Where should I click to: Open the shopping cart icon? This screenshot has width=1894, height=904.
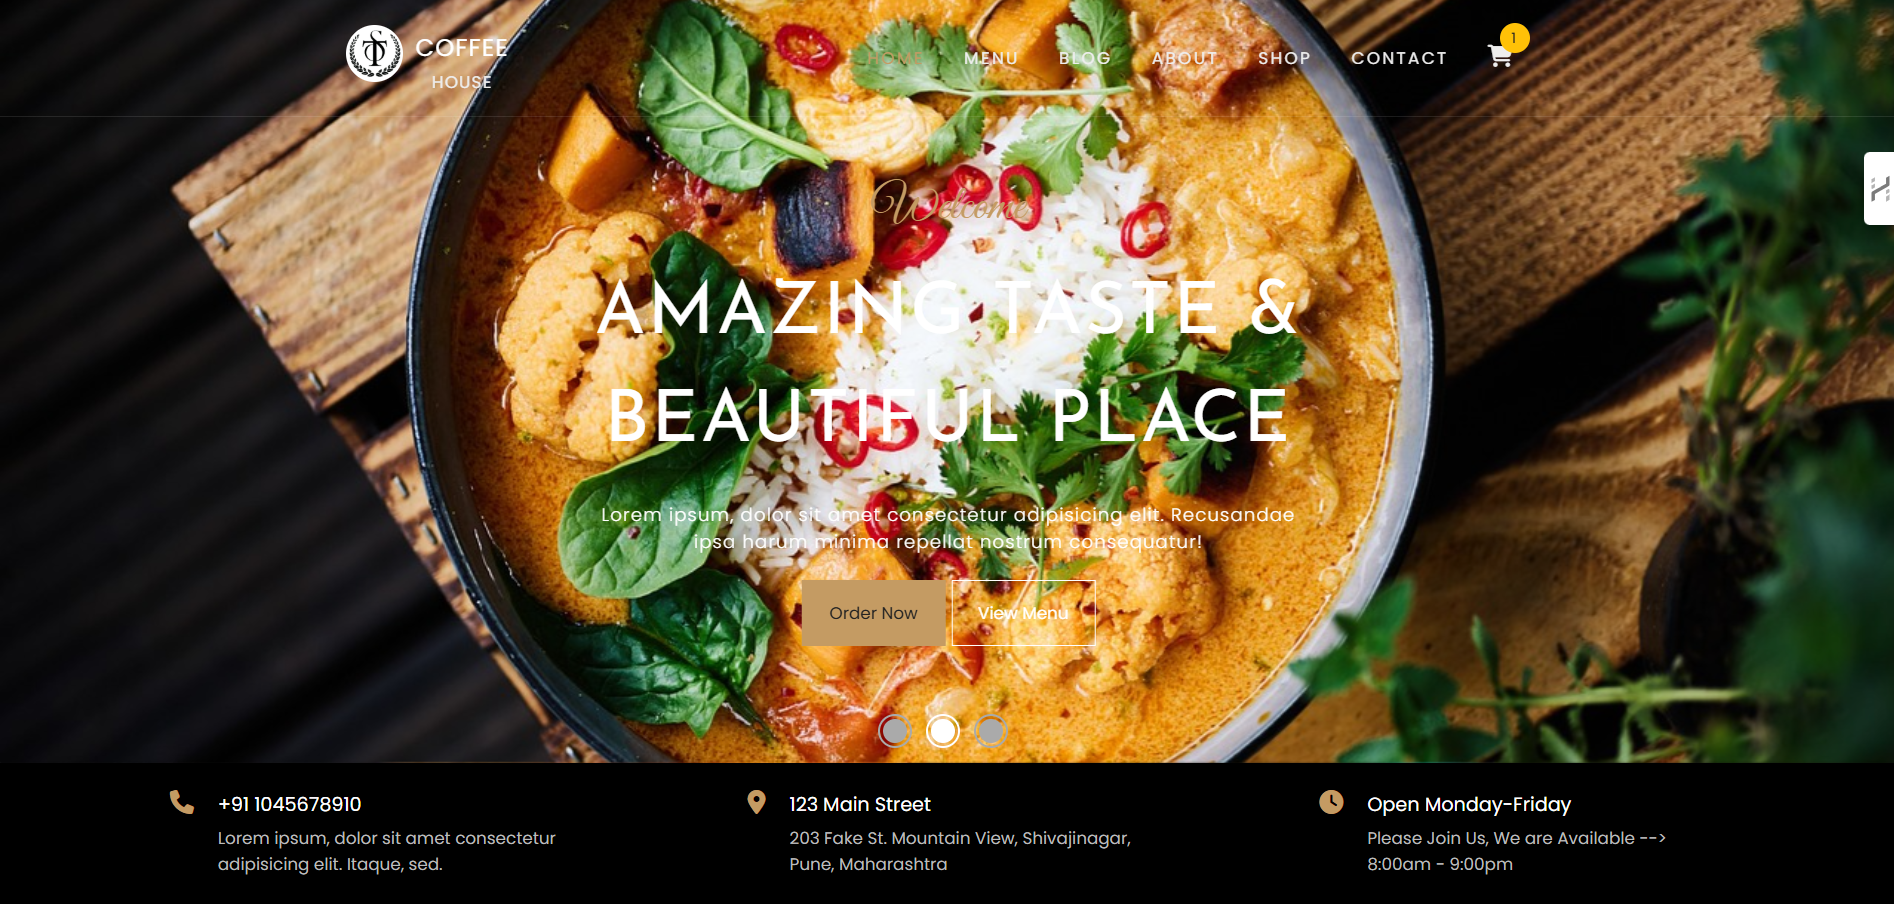1499,57
